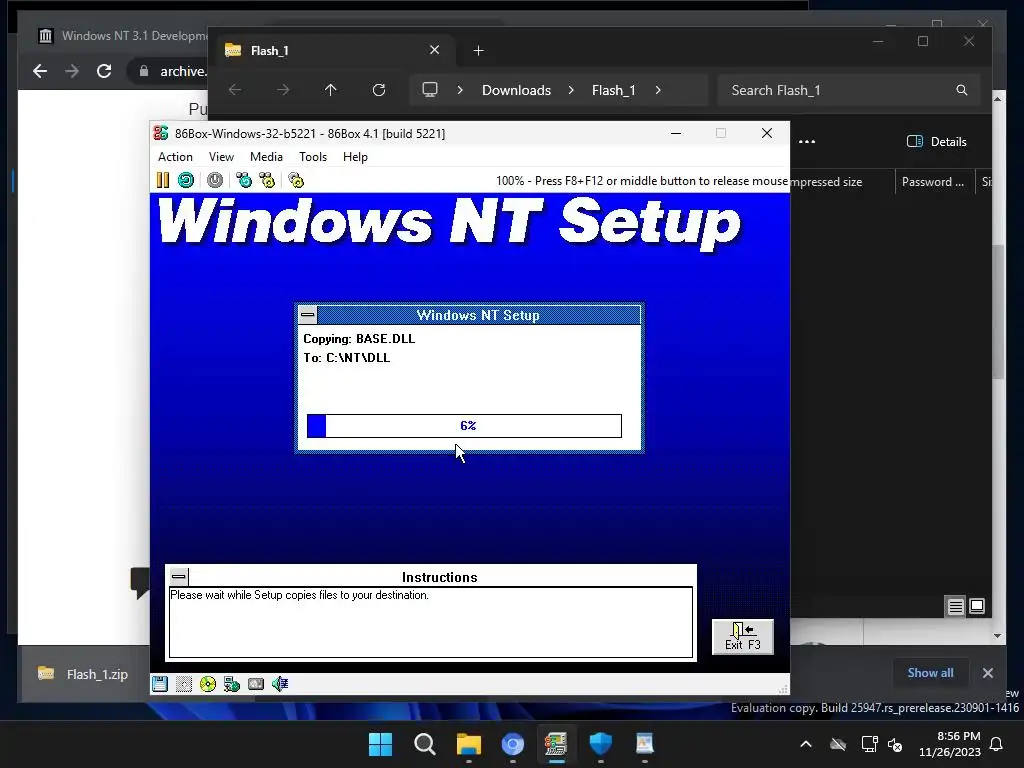Click Chromium browser taskbar icon

tap(513, 744)
